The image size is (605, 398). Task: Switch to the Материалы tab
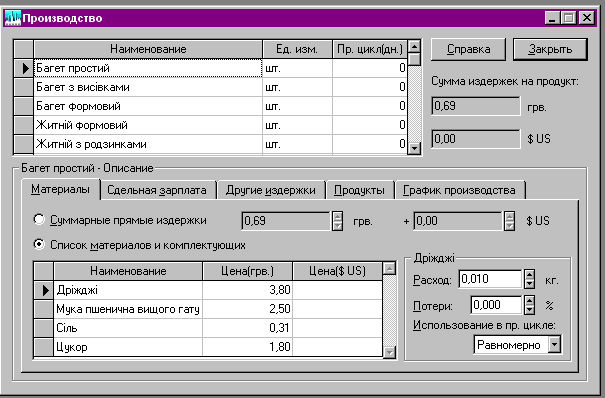pos(61,189)
